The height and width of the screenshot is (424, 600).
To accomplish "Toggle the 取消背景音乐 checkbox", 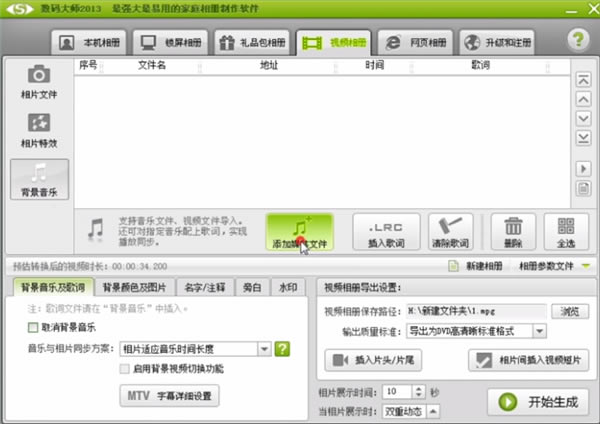I will [33, 328].
